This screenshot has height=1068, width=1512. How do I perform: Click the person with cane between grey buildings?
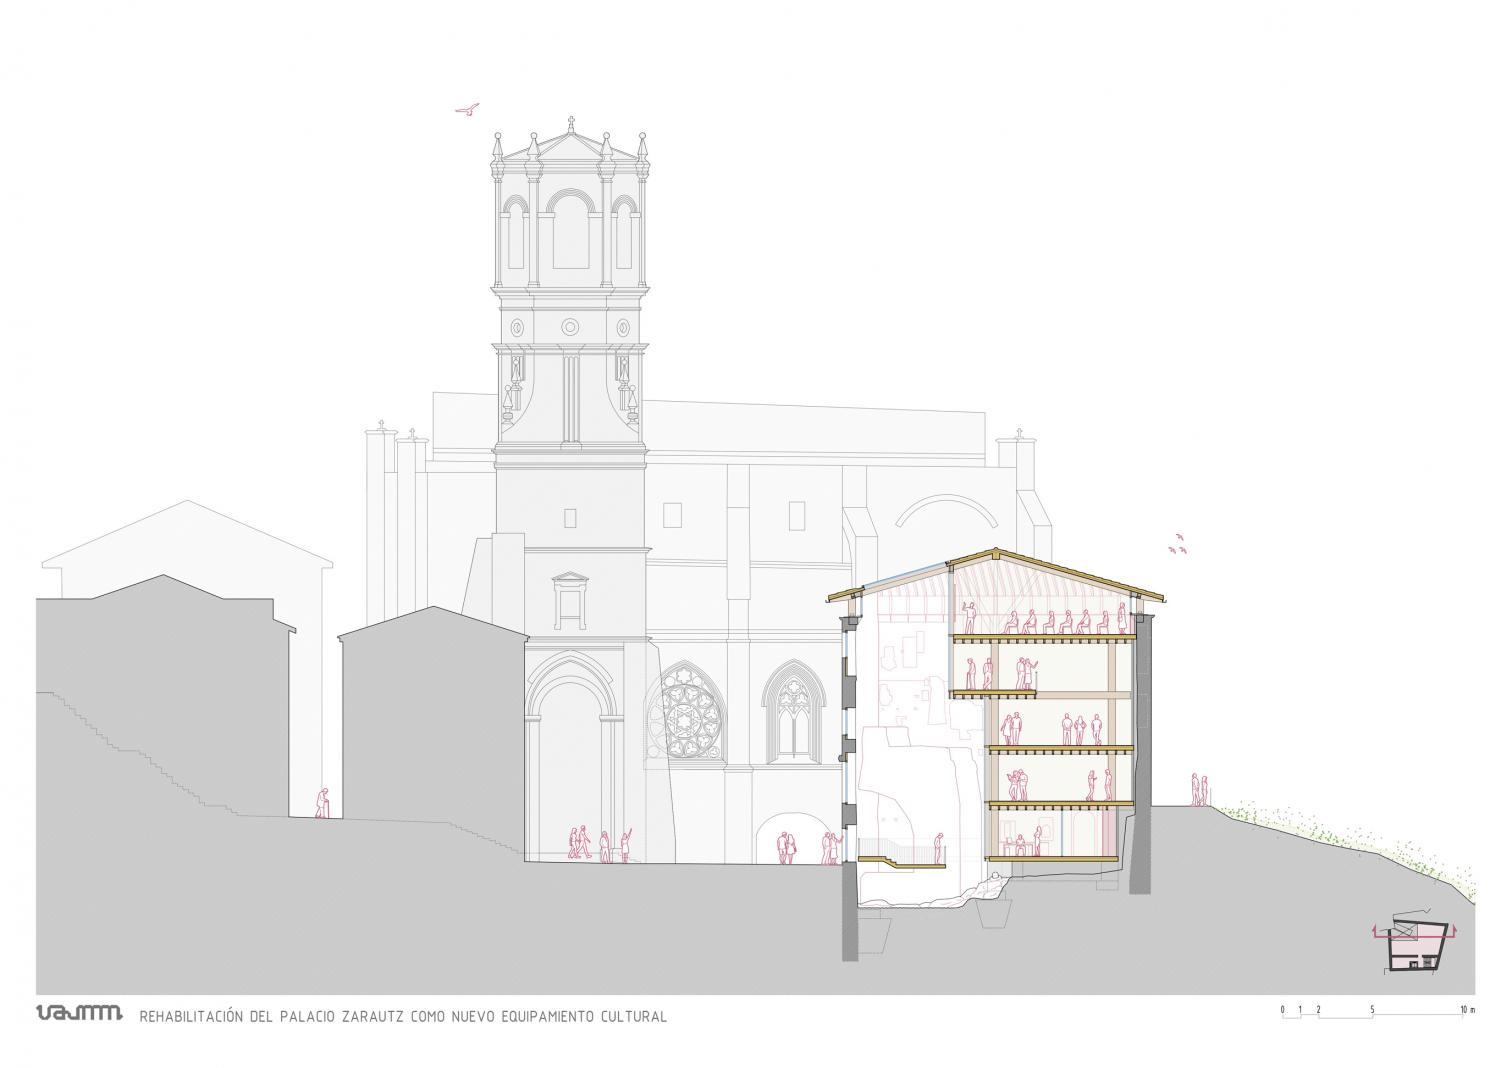pyautogui.click(x=322, y=804)
